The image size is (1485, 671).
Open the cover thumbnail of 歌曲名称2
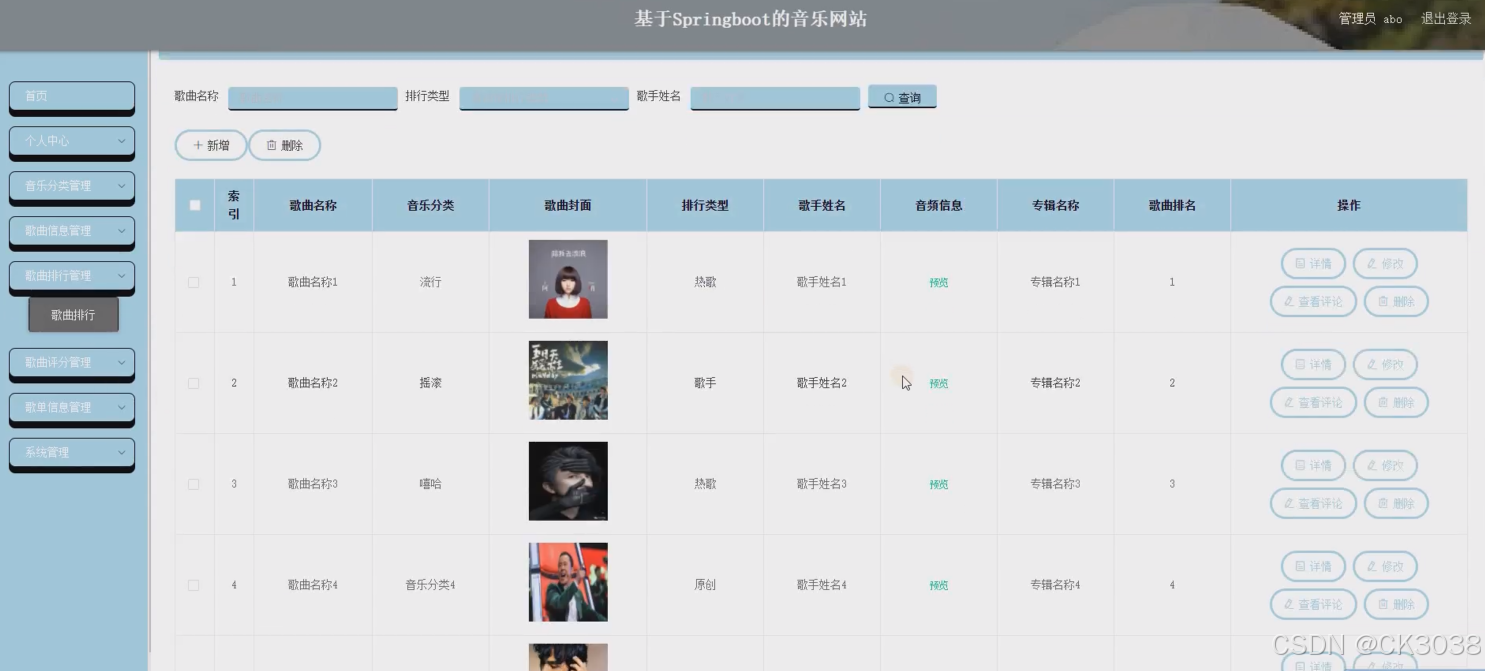point(568,380)
